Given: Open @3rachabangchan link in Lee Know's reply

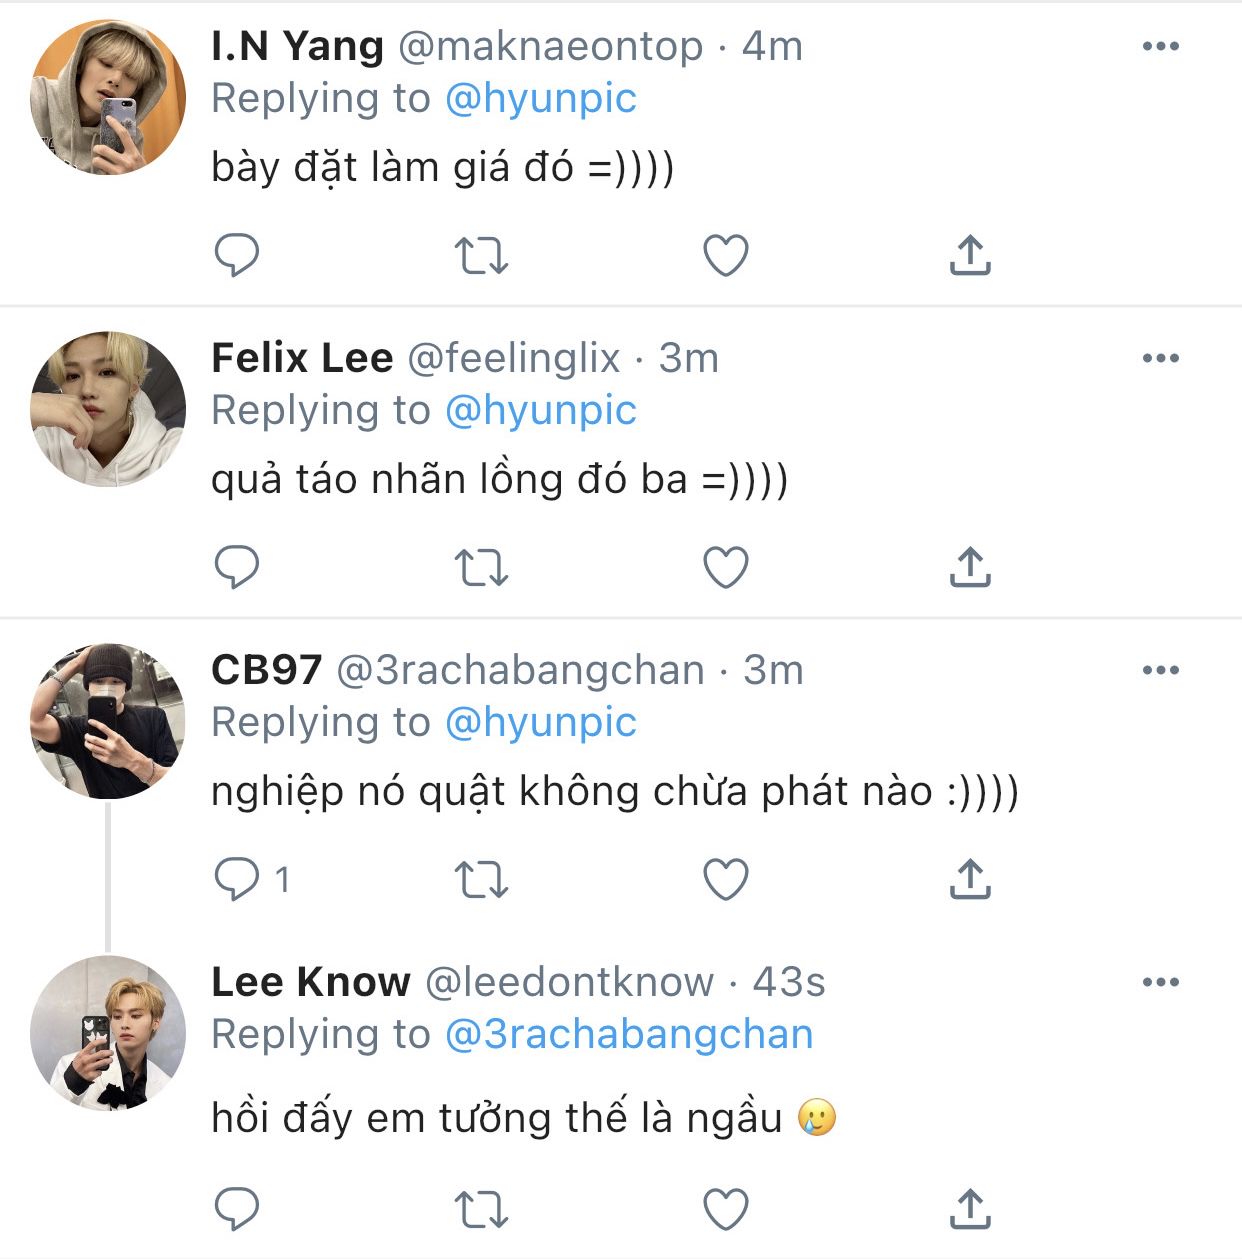Looking at the screenshot, I should [628, 1035].
